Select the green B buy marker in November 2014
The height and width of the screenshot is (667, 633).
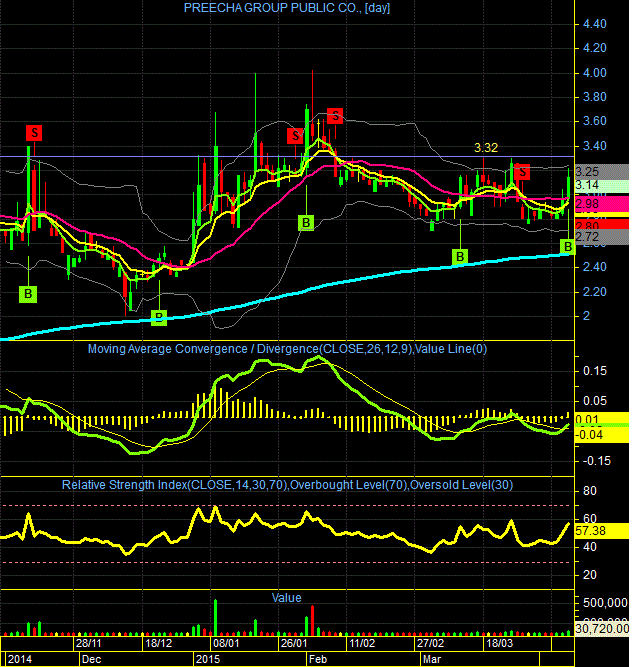28,294
